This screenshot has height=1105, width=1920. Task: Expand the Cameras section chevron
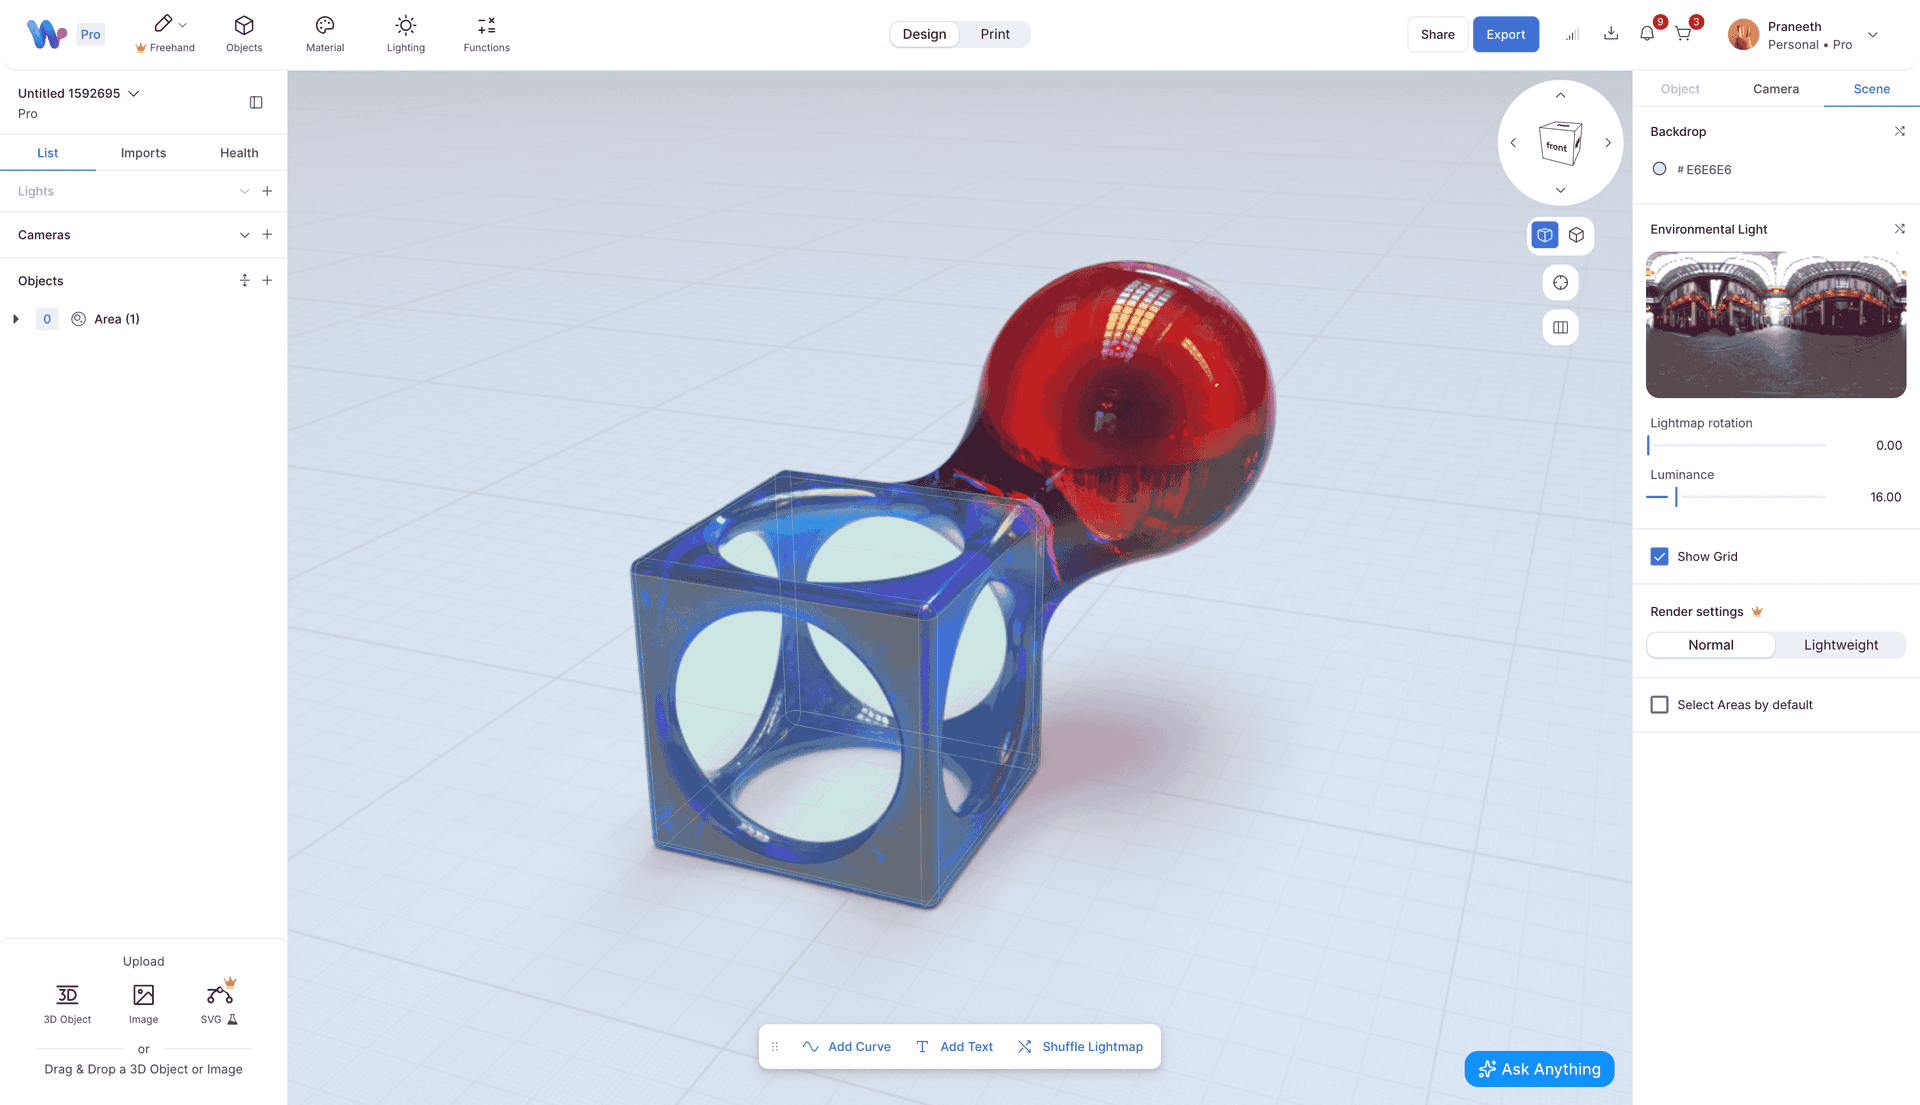pyautogui.click(x=244, y=235)
